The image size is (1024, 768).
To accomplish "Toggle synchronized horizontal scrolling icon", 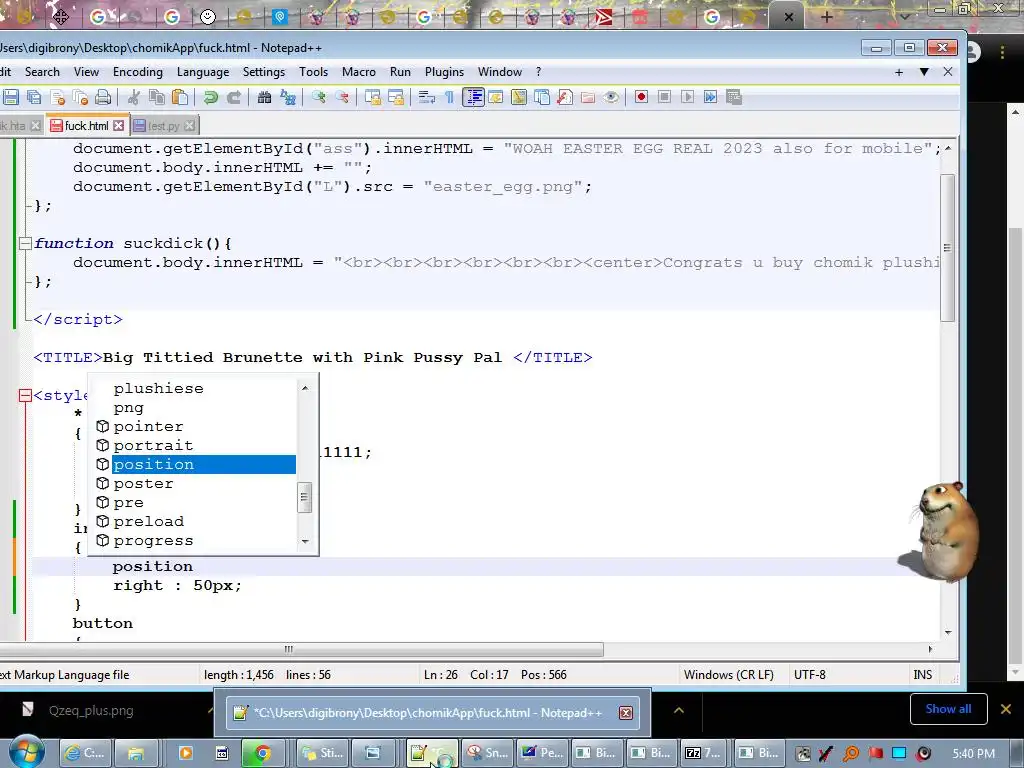I will (x=396, y=97).
